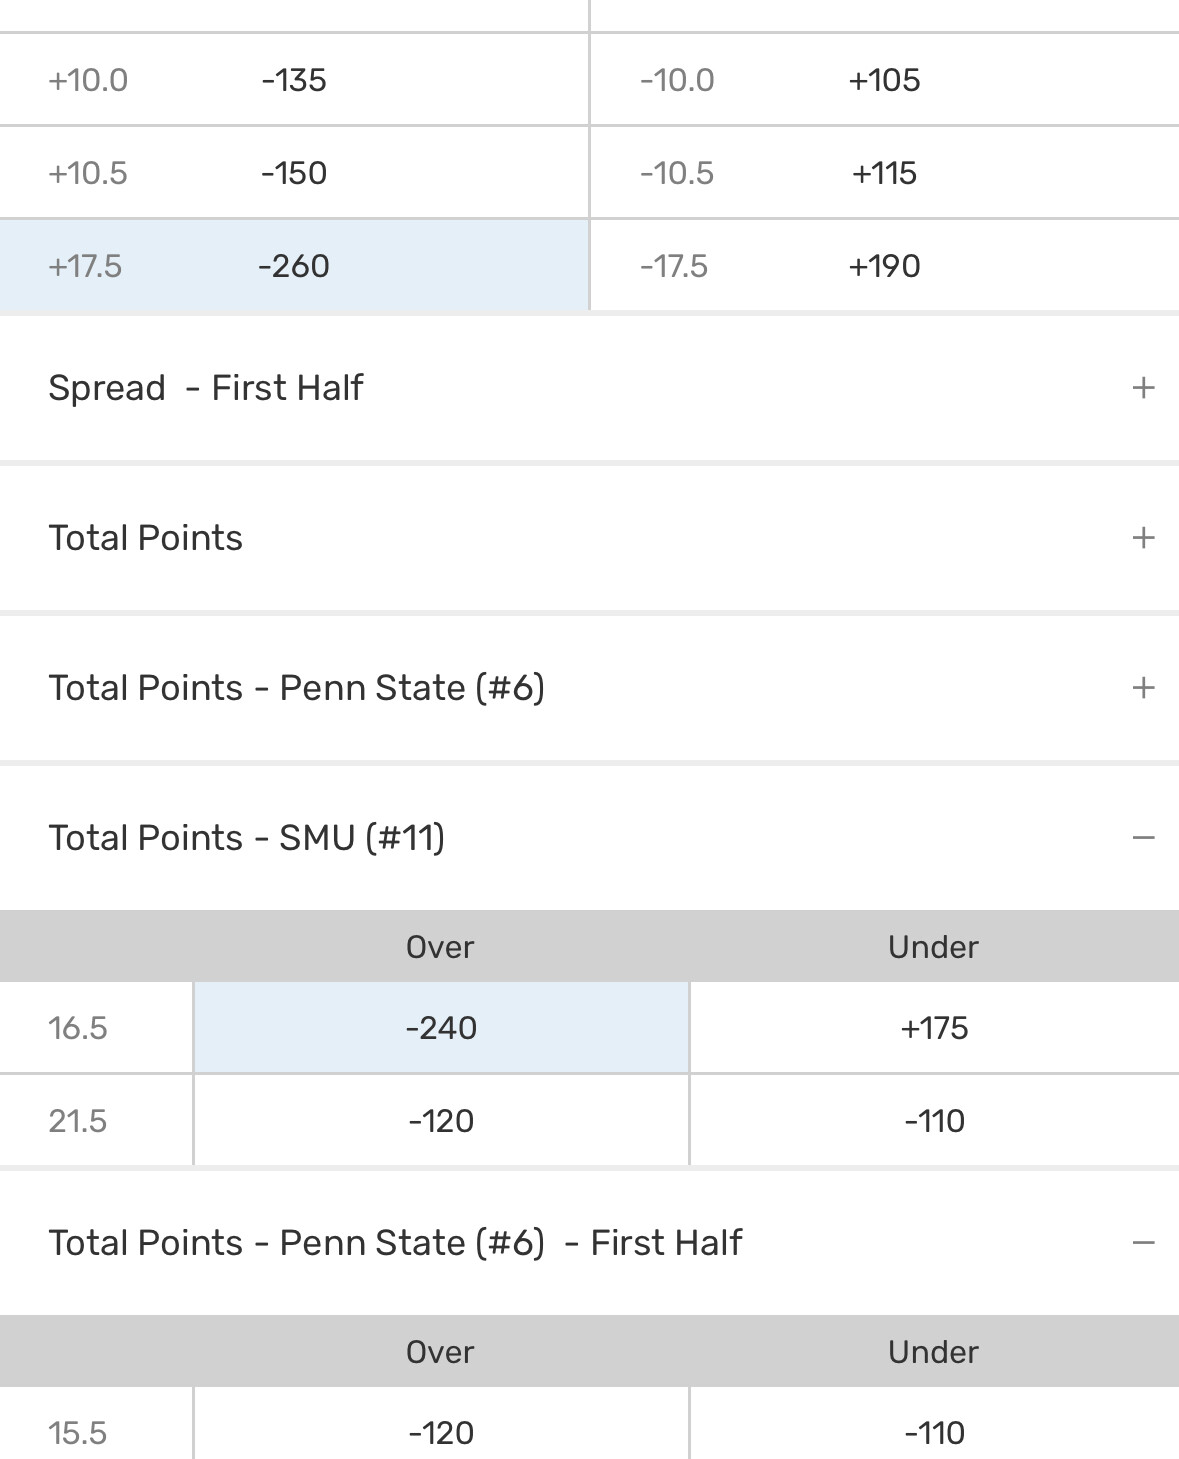Image resolution: width=1179 pixels, height=1459 pixels.
Task: Deselect the +17.5 spread at -260
Action: [294, 266]
